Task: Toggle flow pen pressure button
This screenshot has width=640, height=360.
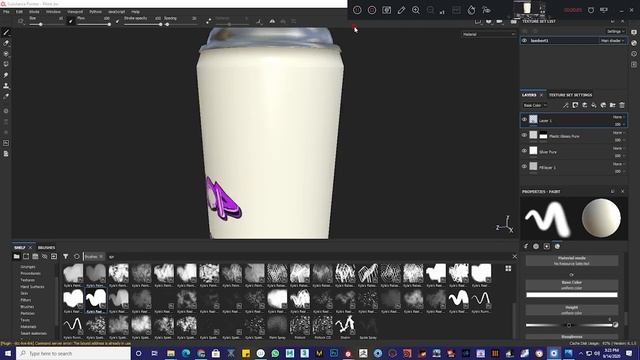Action: pyautogui.click(x=118, y=21)
